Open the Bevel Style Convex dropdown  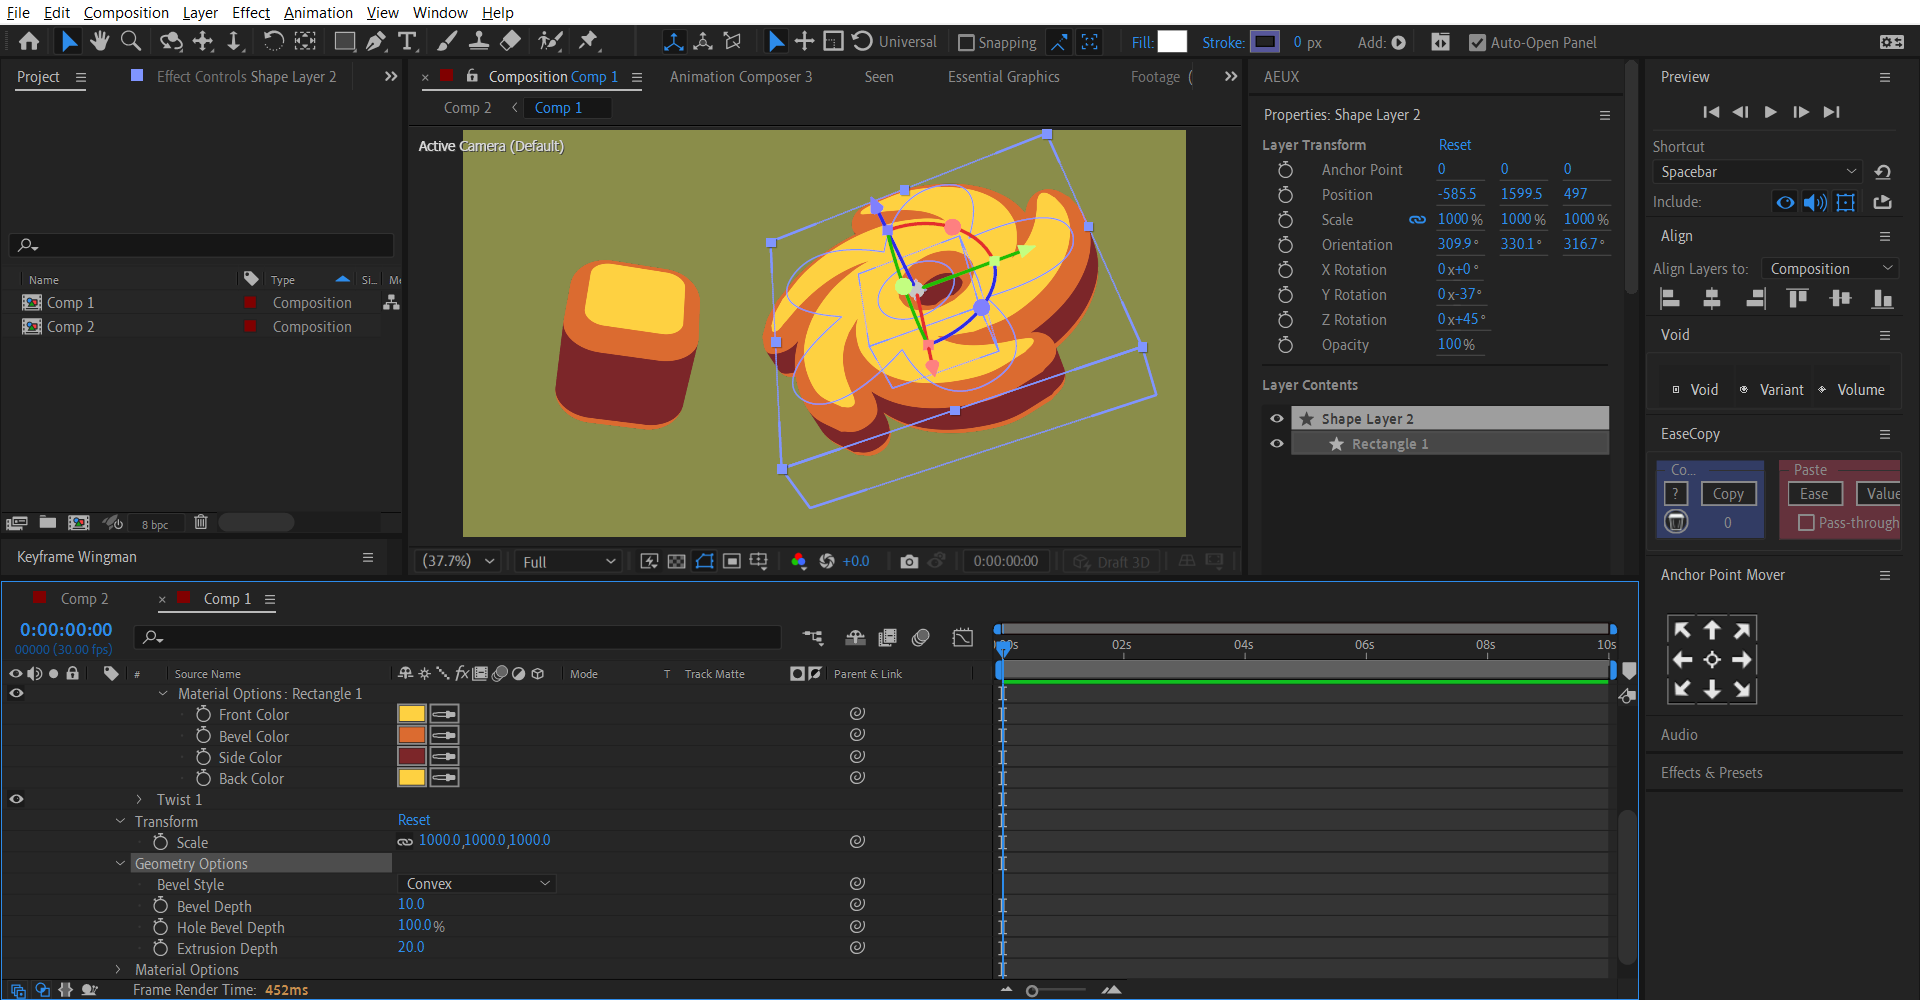(476, 883)
